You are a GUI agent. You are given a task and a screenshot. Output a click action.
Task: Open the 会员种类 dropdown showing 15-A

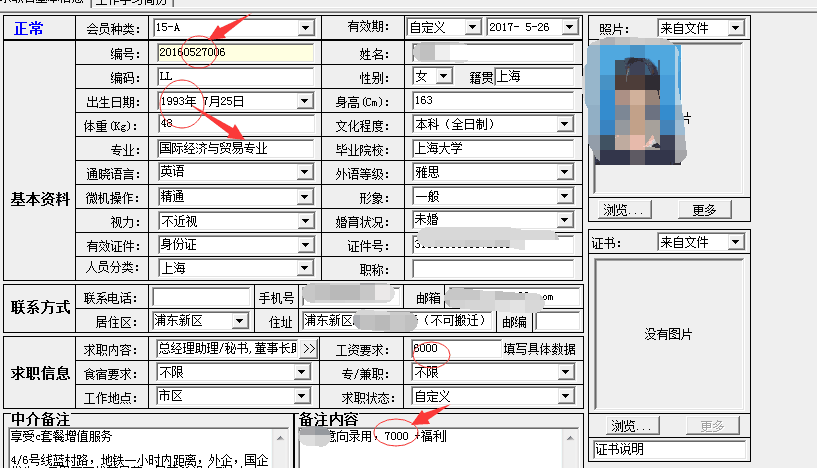[x=306, y=28]
